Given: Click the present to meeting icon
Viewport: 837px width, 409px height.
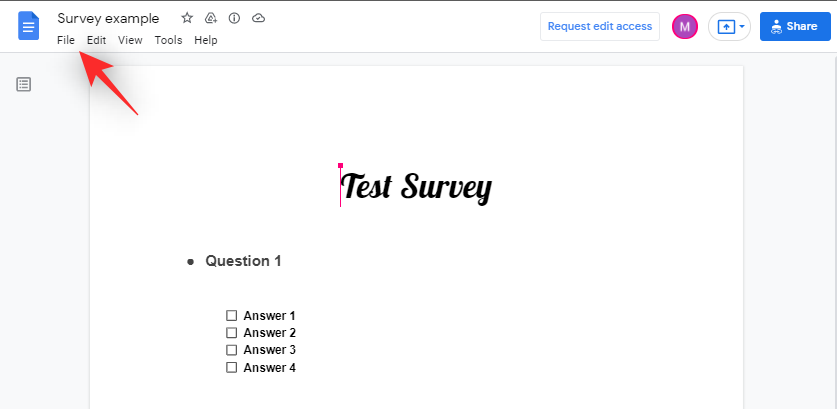Looking at the screenshot, I should [x=726, y=27].
